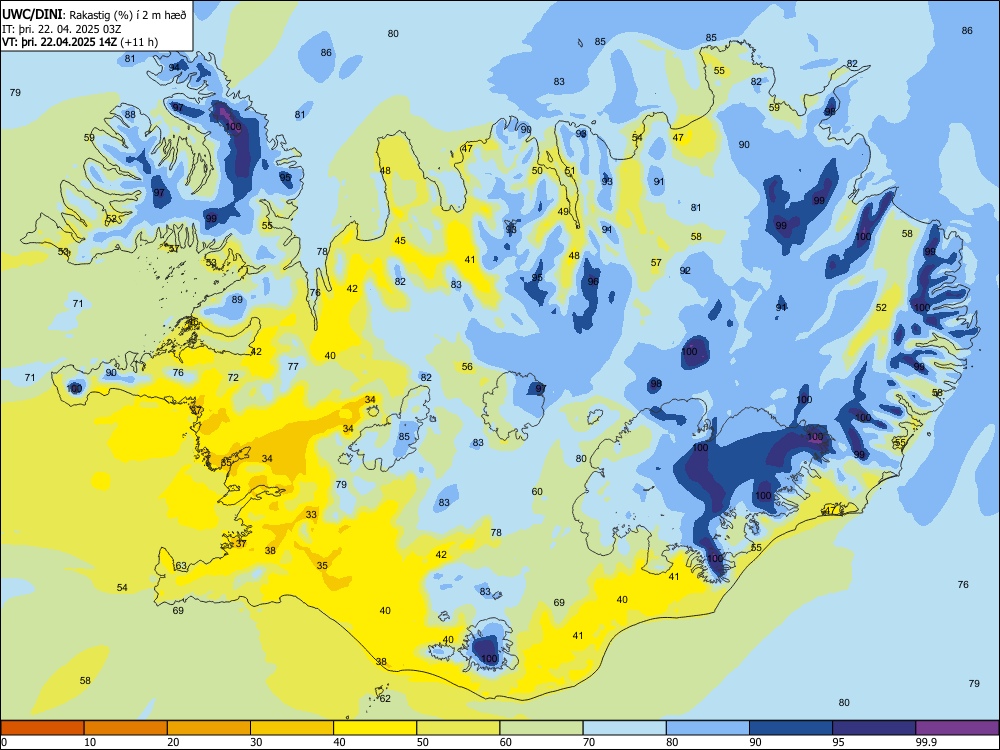Click the 0–10% dark orange legend swatch
Viewport: 1000px width, 750px height.
pyautogui.click(x=42, y=728)
